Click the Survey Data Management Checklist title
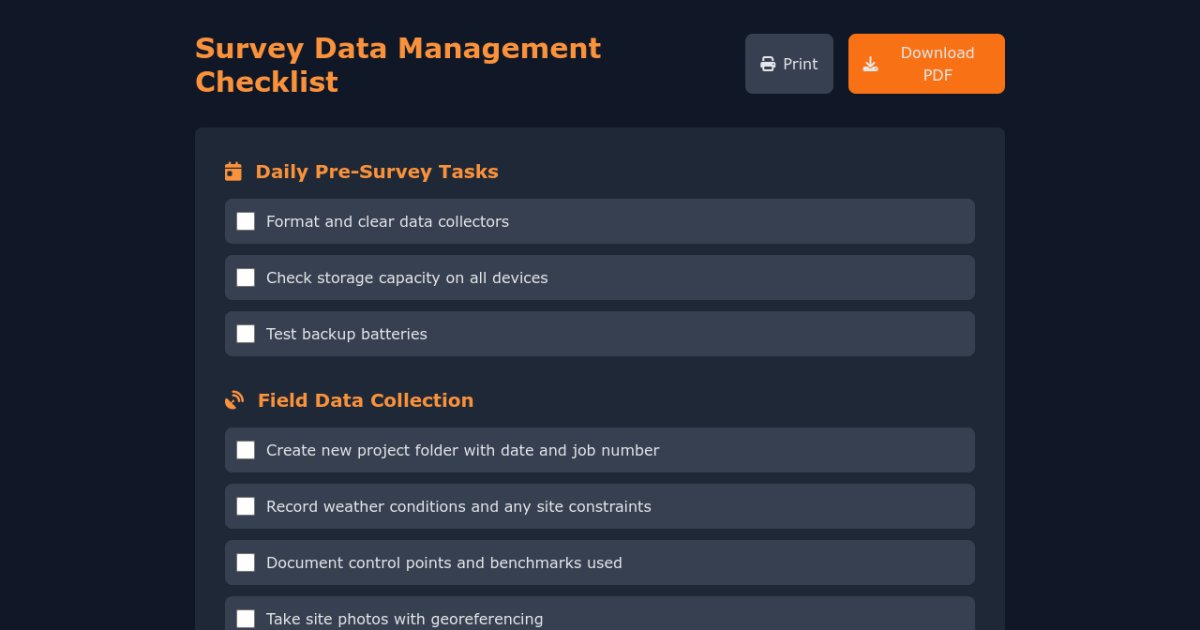The height and width of the screenshot is (630, 1200). coord(398,64)
